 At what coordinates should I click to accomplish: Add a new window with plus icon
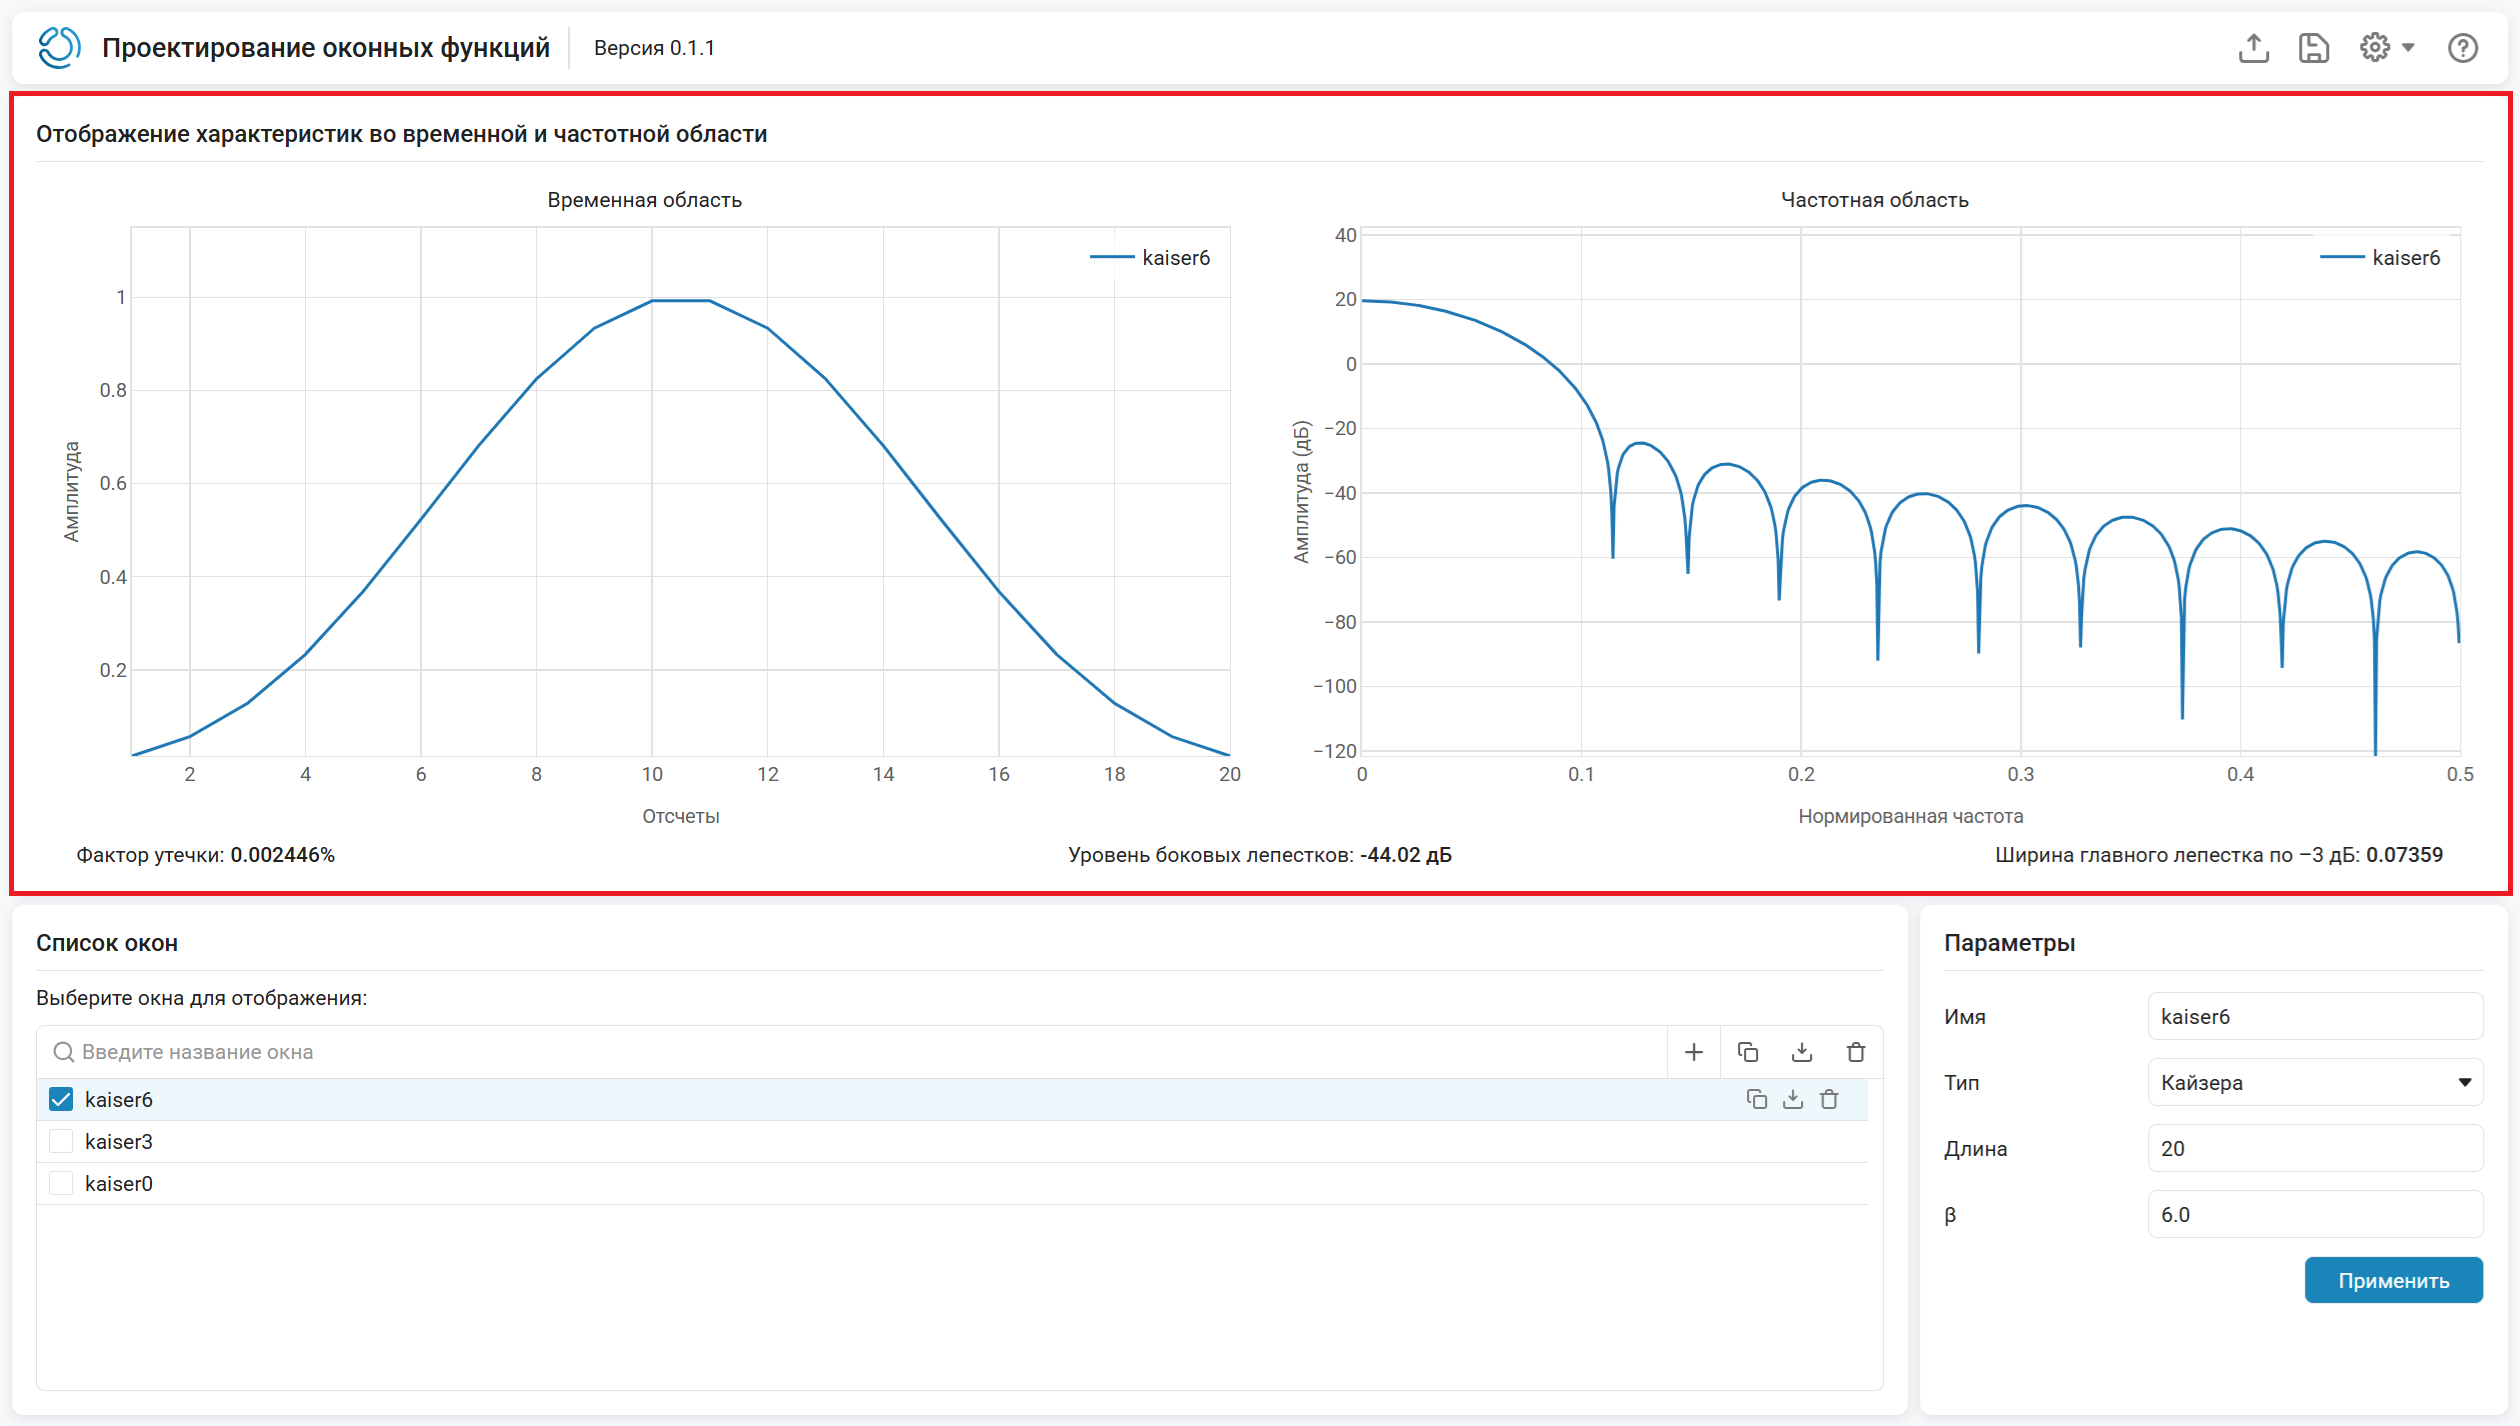pyautogui.click(x=1694, y=1052)
